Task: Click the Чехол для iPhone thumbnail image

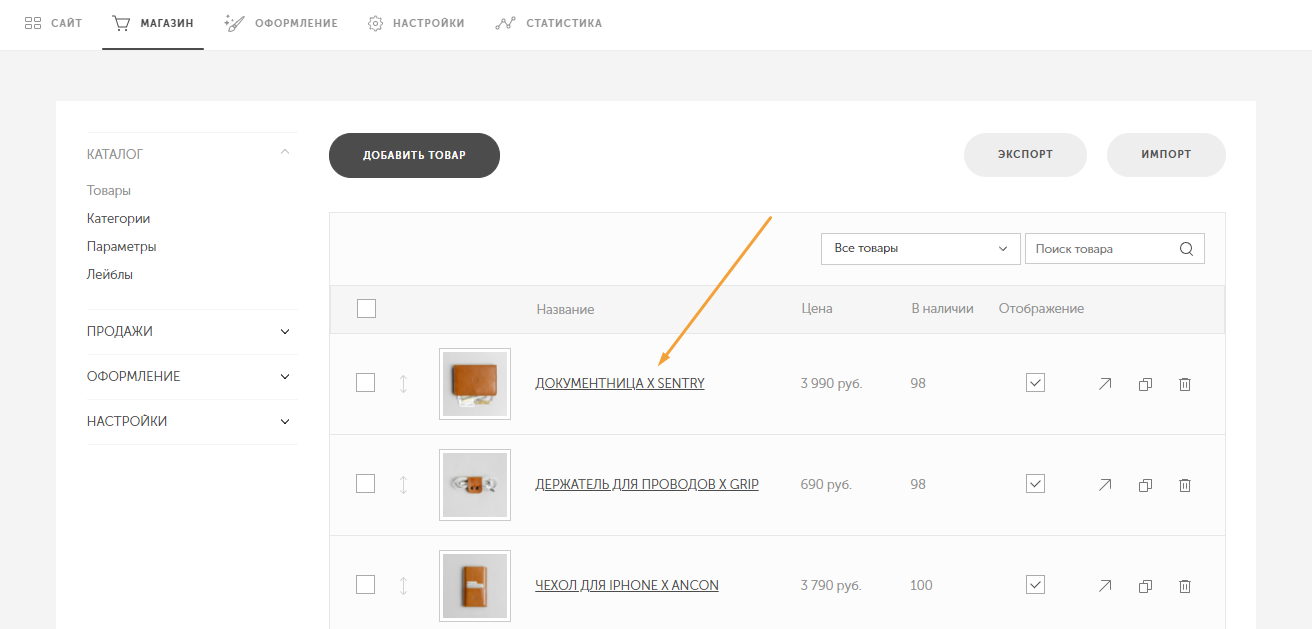Action: 475,586
